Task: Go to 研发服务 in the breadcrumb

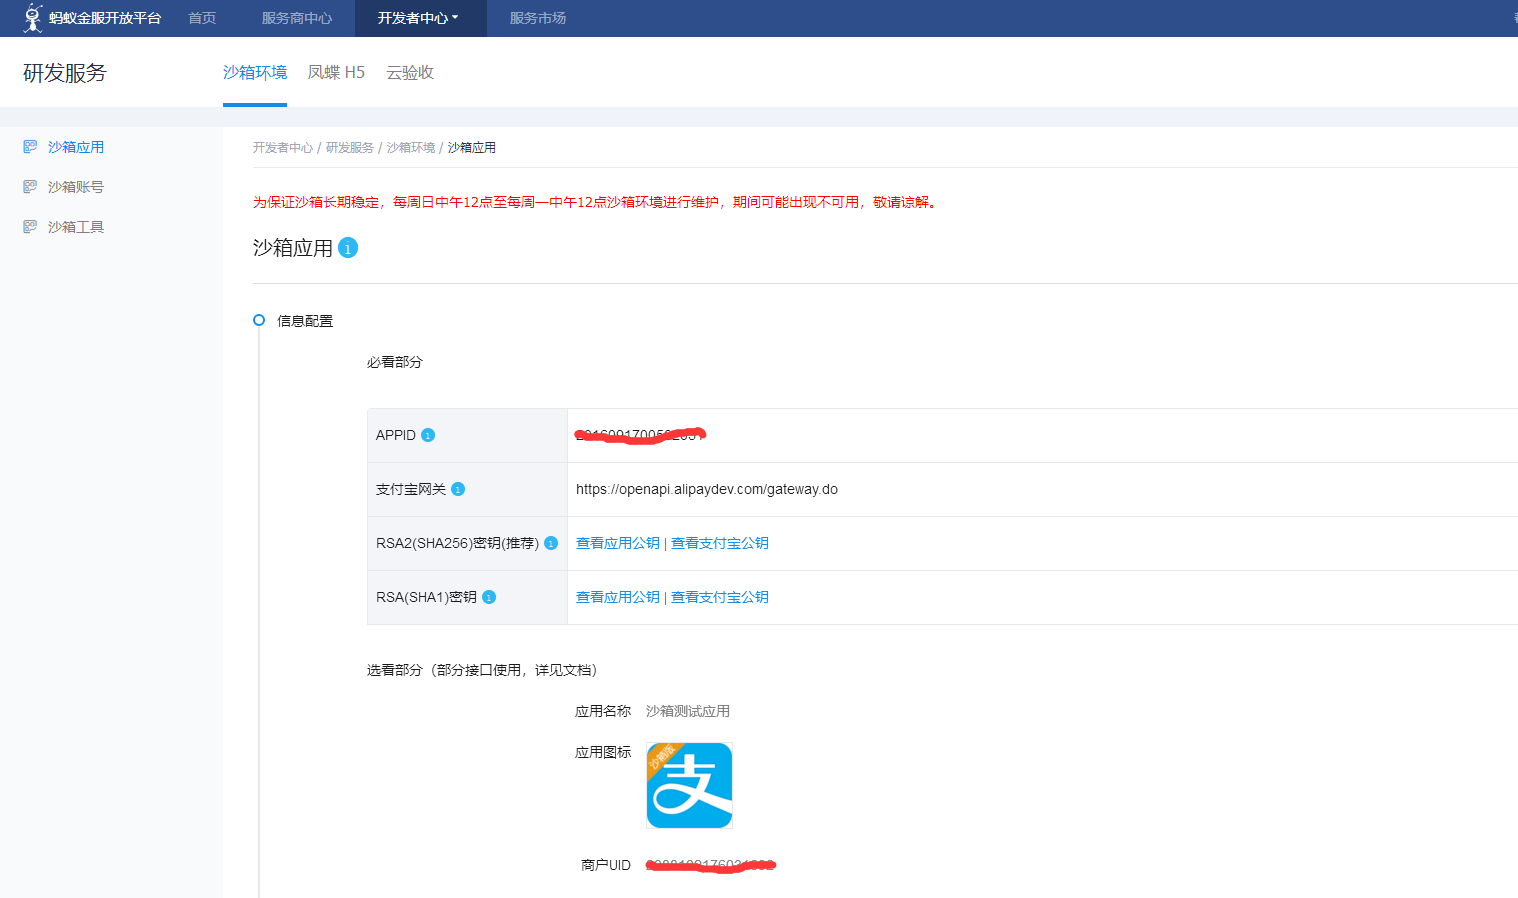Action: click(x=350, y=147)
